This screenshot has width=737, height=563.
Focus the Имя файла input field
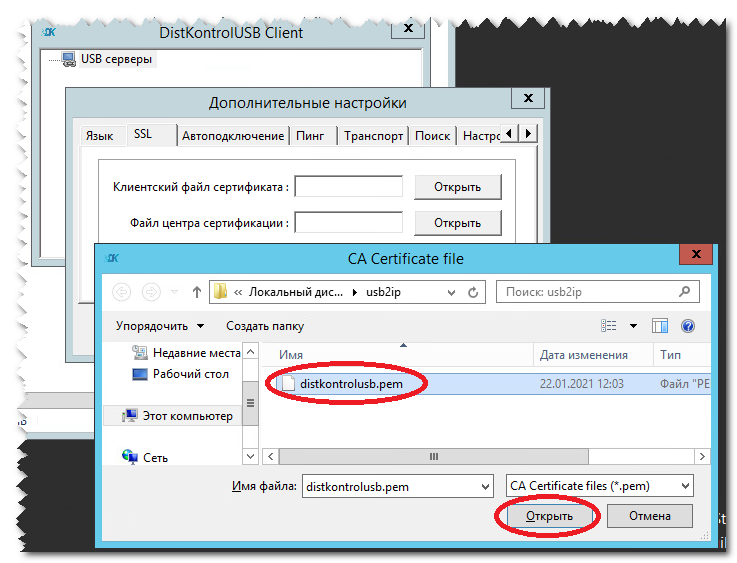point(397,486)
